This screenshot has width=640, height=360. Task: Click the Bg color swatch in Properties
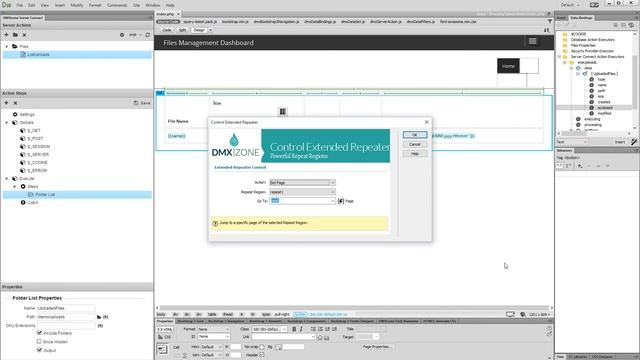click(x=278, y=347)
